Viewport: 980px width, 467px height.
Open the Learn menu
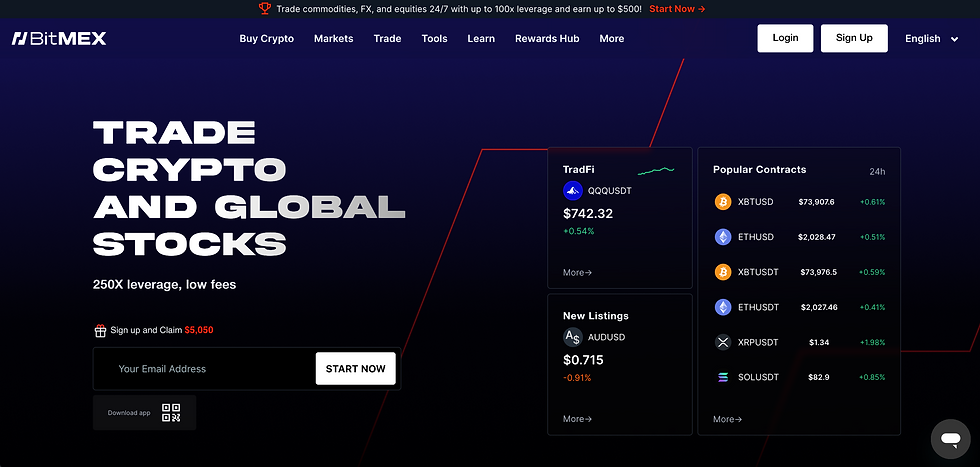481,39
